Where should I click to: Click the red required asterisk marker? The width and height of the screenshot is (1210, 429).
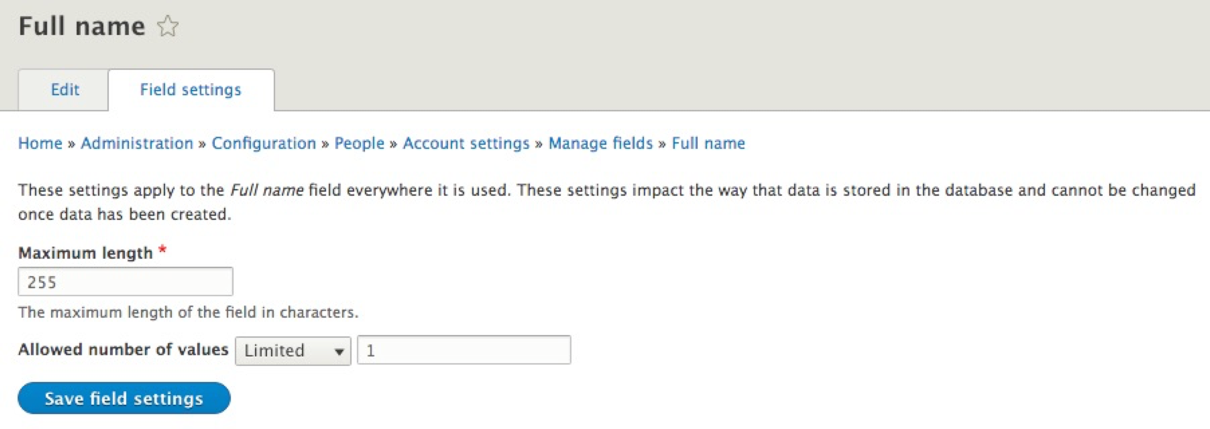[162, 252]
